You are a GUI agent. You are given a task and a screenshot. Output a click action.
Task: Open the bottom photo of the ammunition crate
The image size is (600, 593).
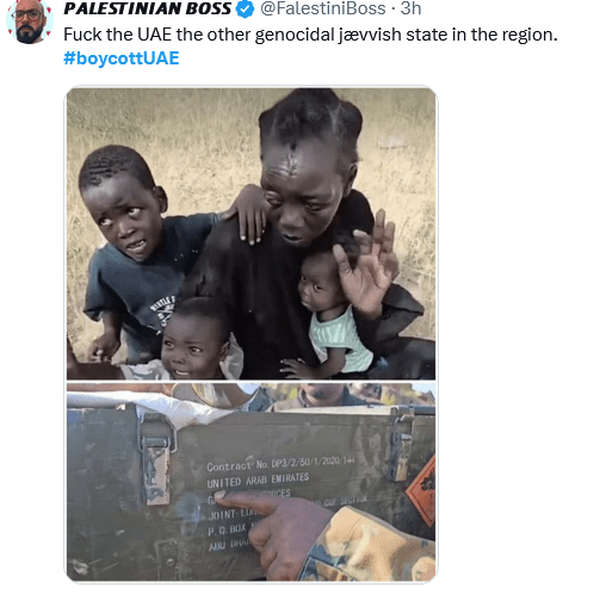251,482
